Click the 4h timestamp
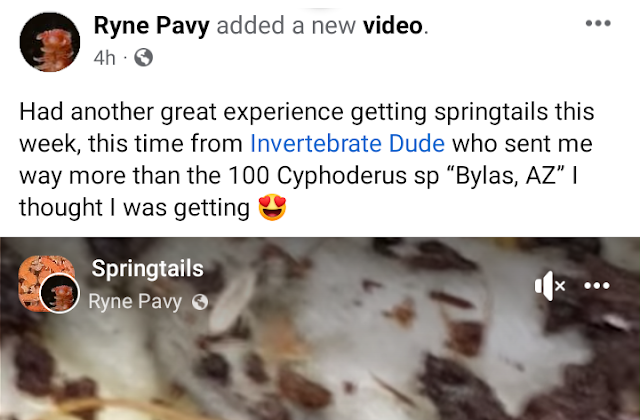640x420 pixels. pyautogui.click(x=104, y=58)
